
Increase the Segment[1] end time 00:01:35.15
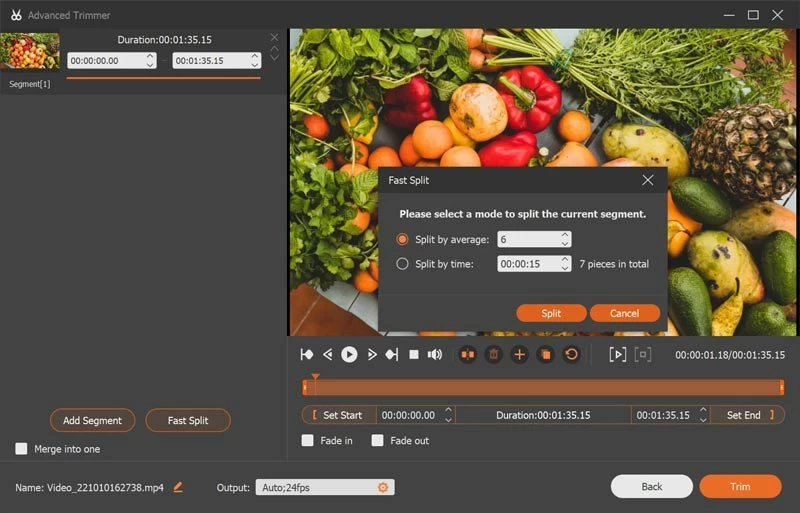(x=255, y=56)
